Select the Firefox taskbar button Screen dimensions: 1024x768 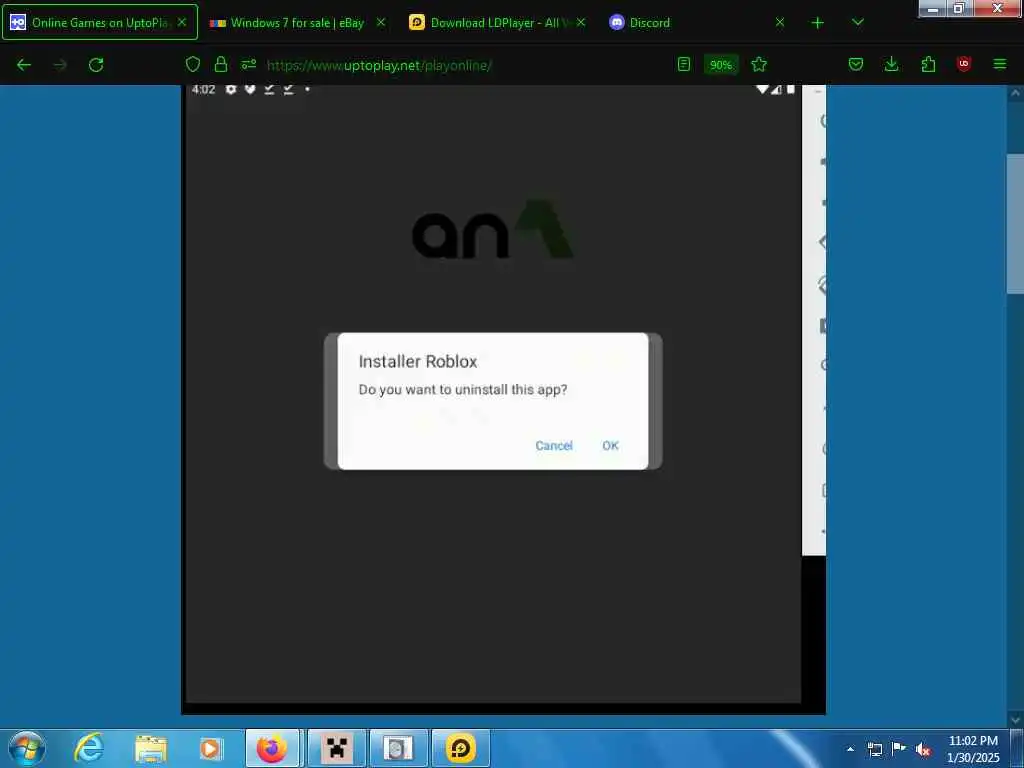(272, 748)
